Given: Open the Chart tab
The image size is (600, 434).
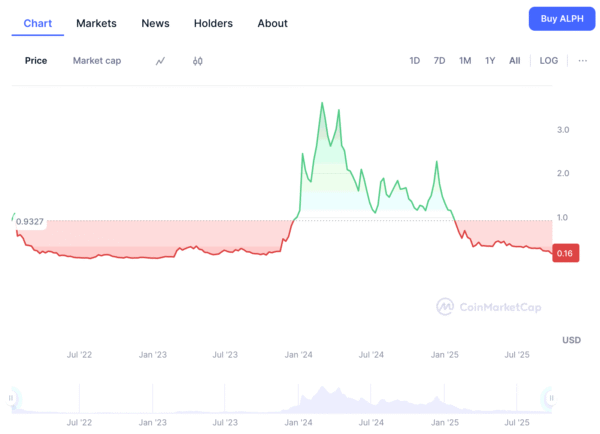Looking at the screenshot, I should (38, 23).
